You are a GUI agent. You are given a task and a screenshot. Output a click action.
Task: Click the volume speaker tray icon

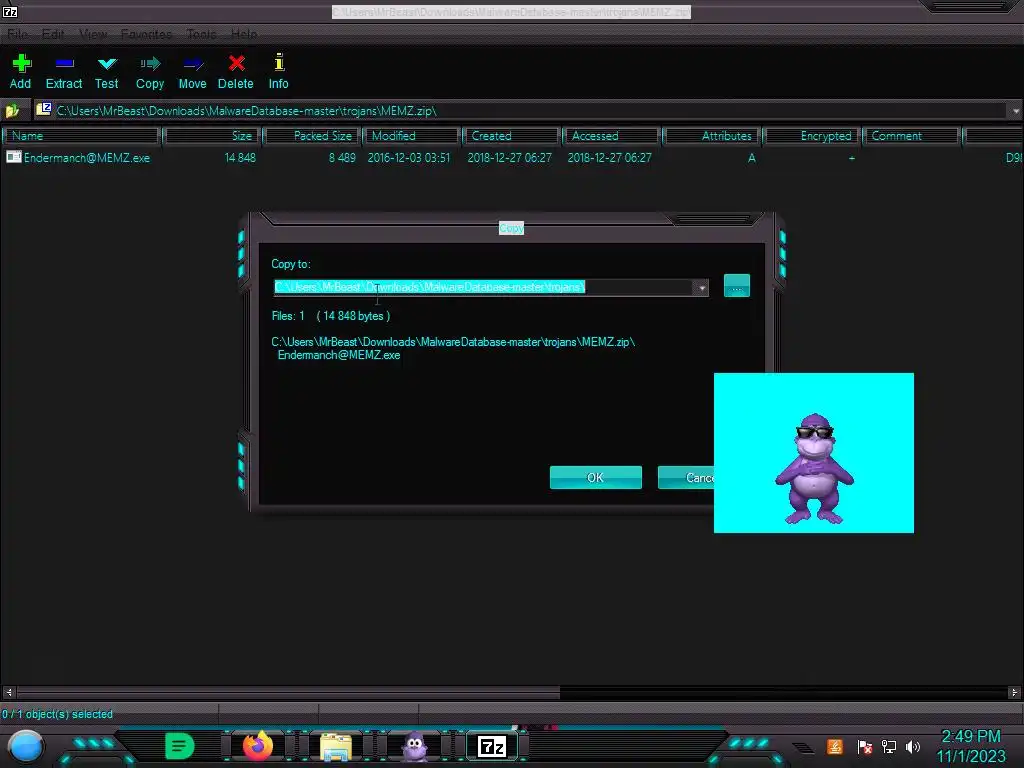(x=913, y=746)
